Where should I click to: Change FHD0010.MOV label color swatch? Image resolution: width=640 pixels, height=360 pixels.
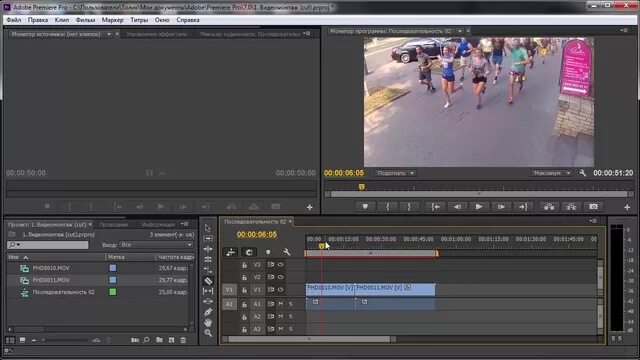[113, 268]
